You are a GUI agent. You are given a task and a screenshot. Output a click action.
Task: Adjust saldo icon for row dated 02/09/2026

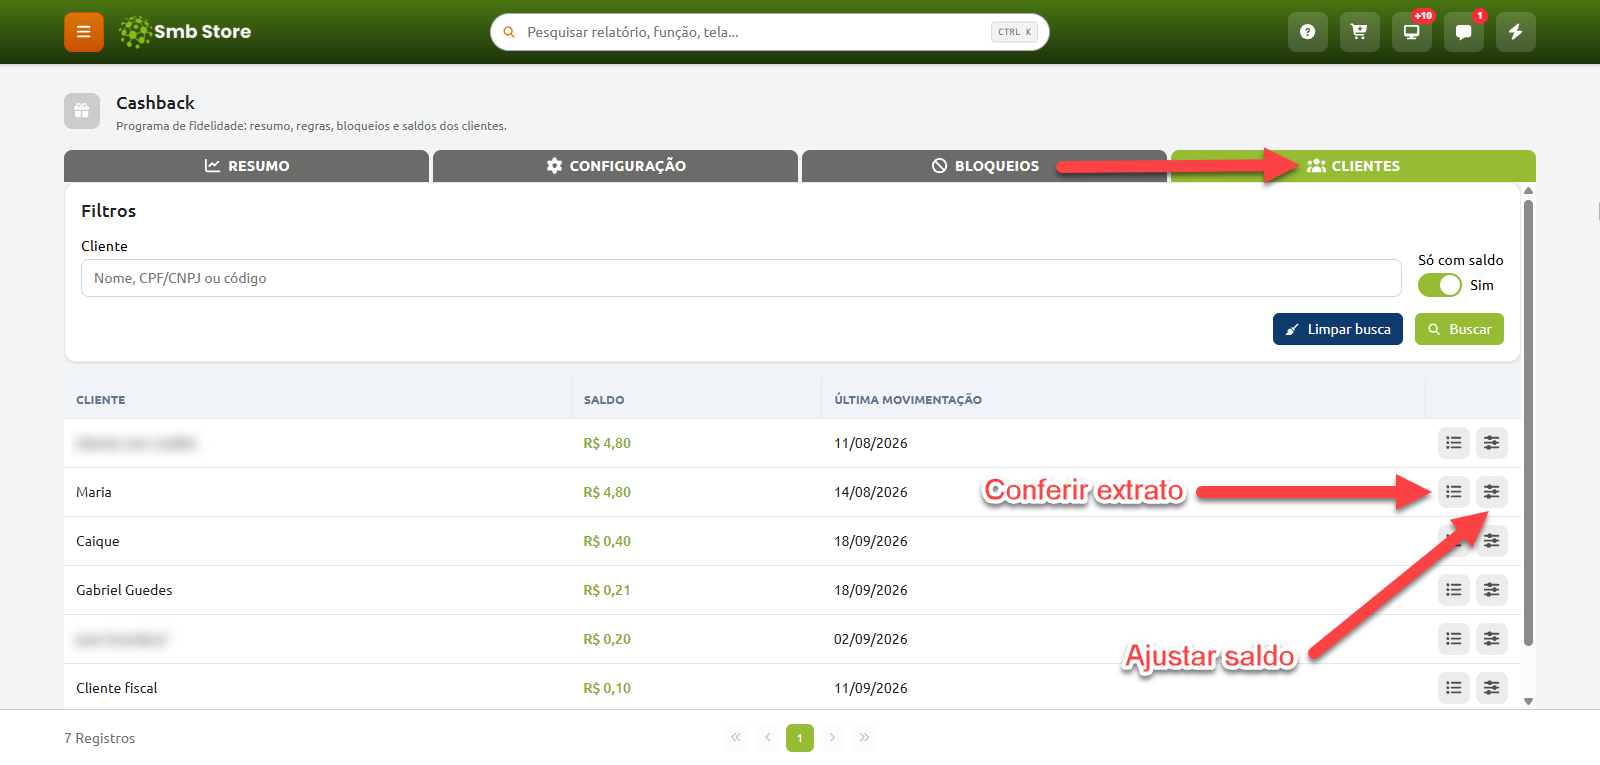coord(1492,639)
